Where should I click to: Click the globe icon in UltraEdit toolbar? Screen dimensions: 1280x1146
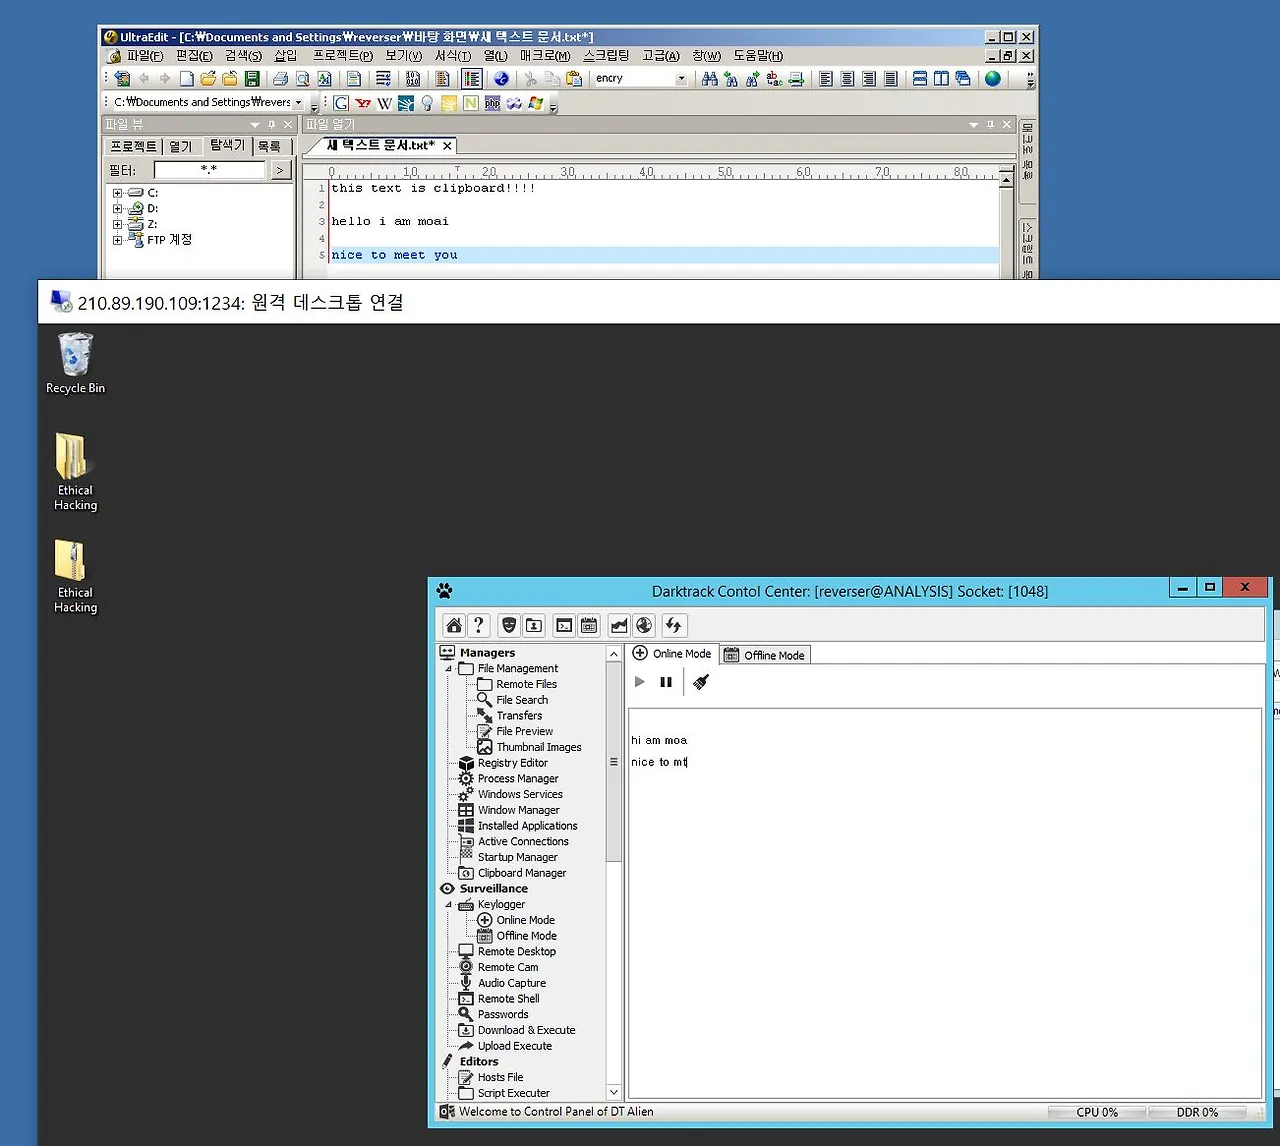click(993, 78)
